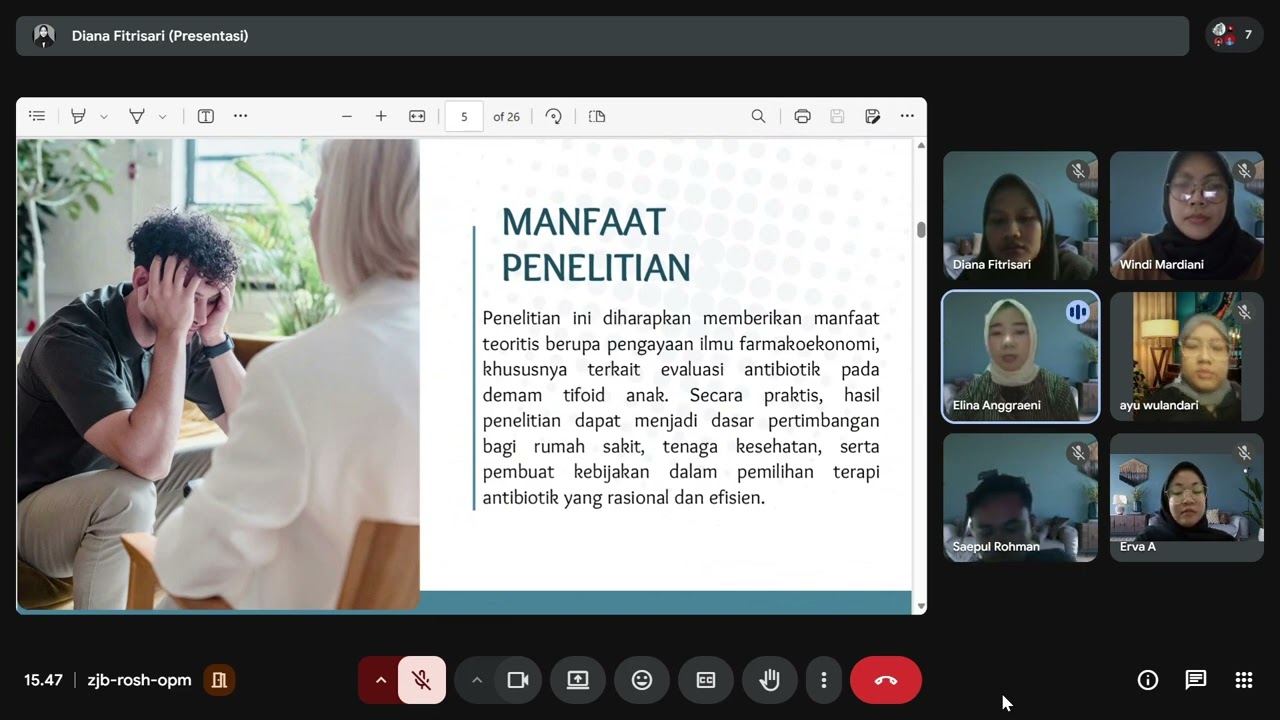Image resolution: width=1280 pixels, height=720 pixels.
Task: Switch to two-page view icon
Action: click(597, 116)
